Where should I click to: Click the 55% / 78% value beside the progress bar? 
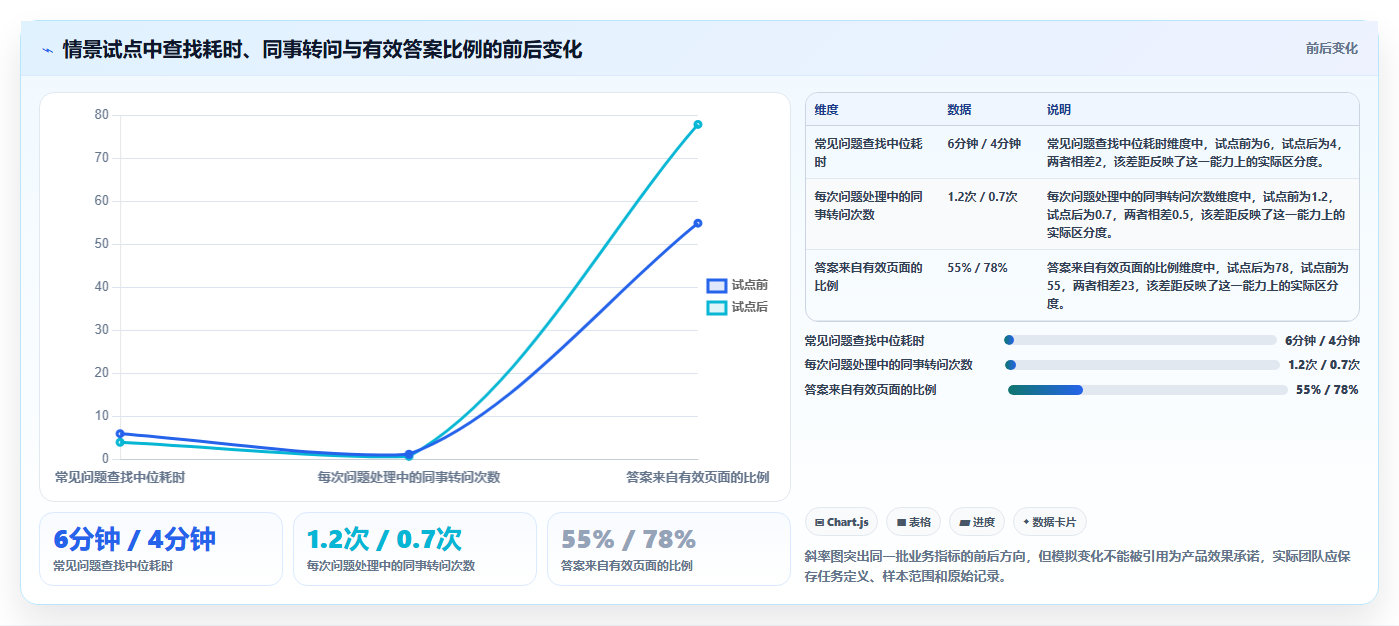(1327, 390)
